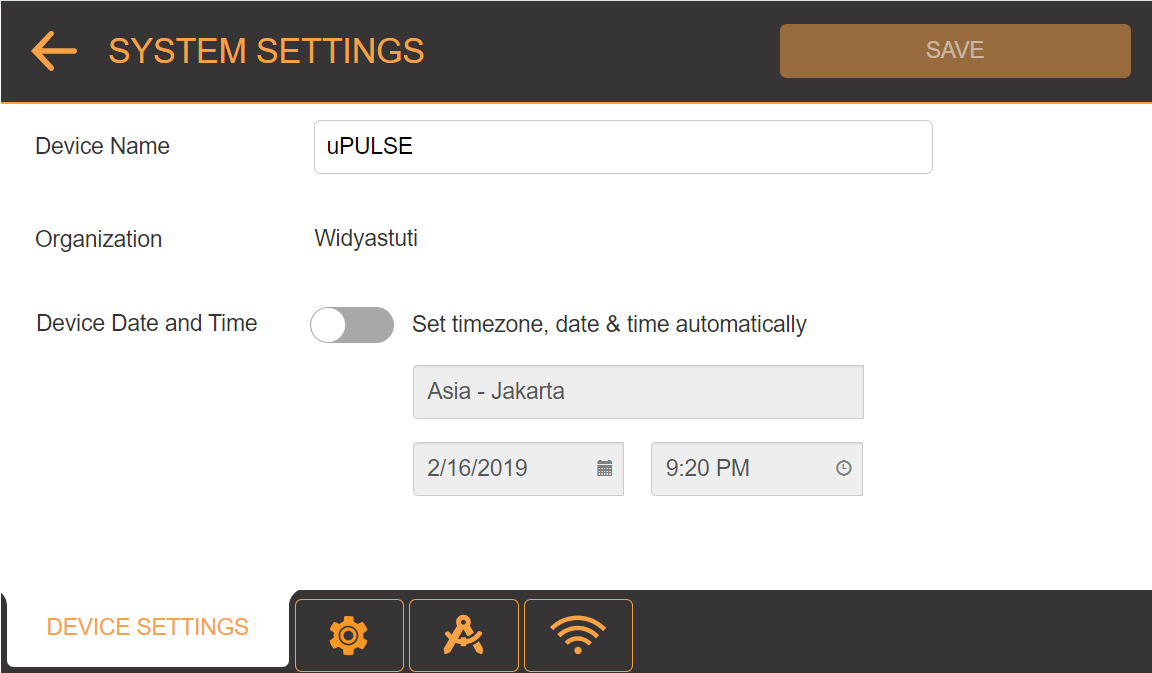This screenshot has width=1152, height=673.
Task: Click the Device Date and Time label
Action: point(147,324)
